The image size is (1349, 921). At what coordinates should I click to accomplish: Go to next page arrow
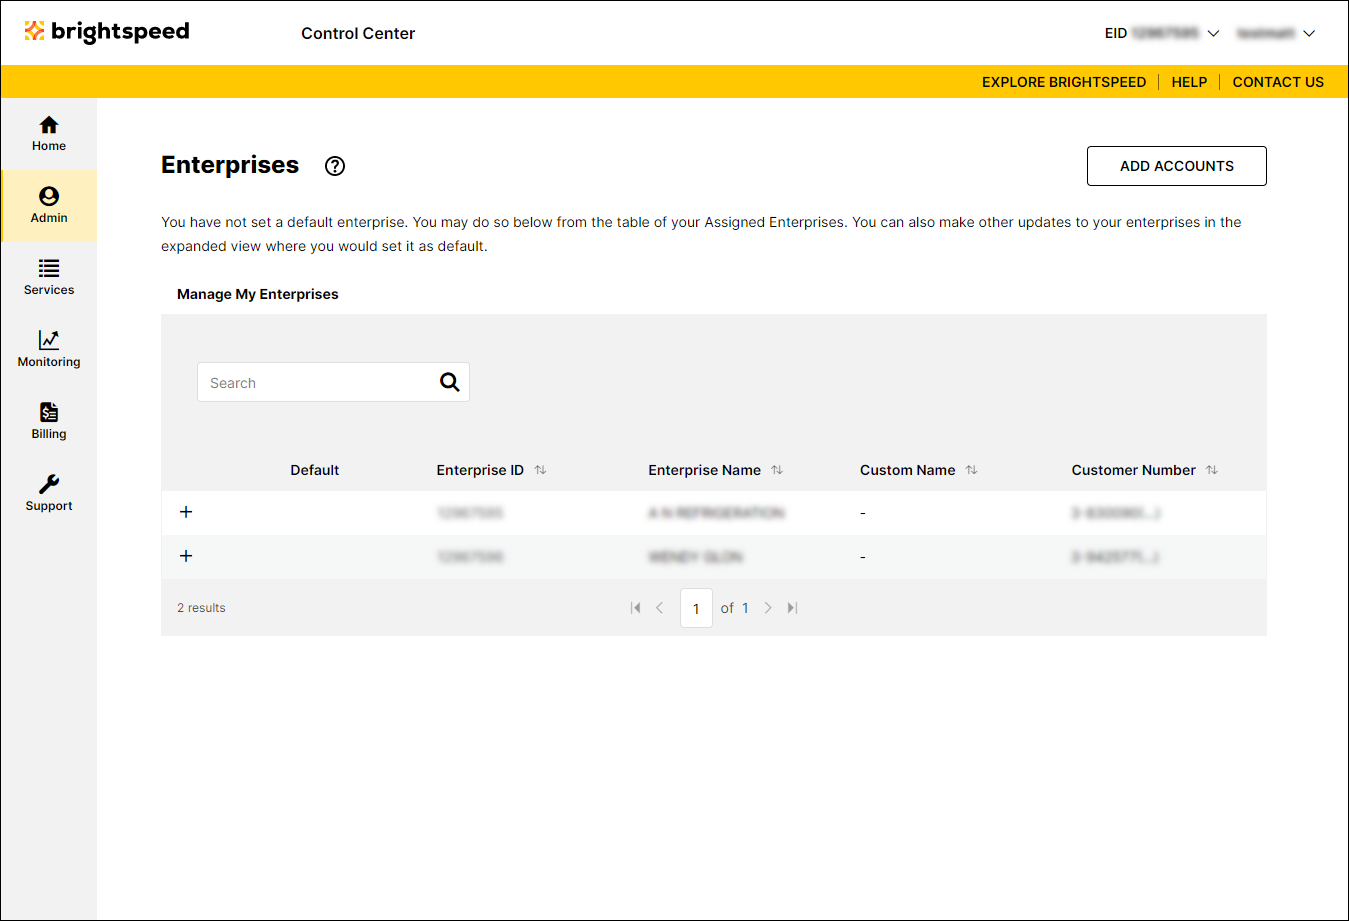(x=768, y=608)
